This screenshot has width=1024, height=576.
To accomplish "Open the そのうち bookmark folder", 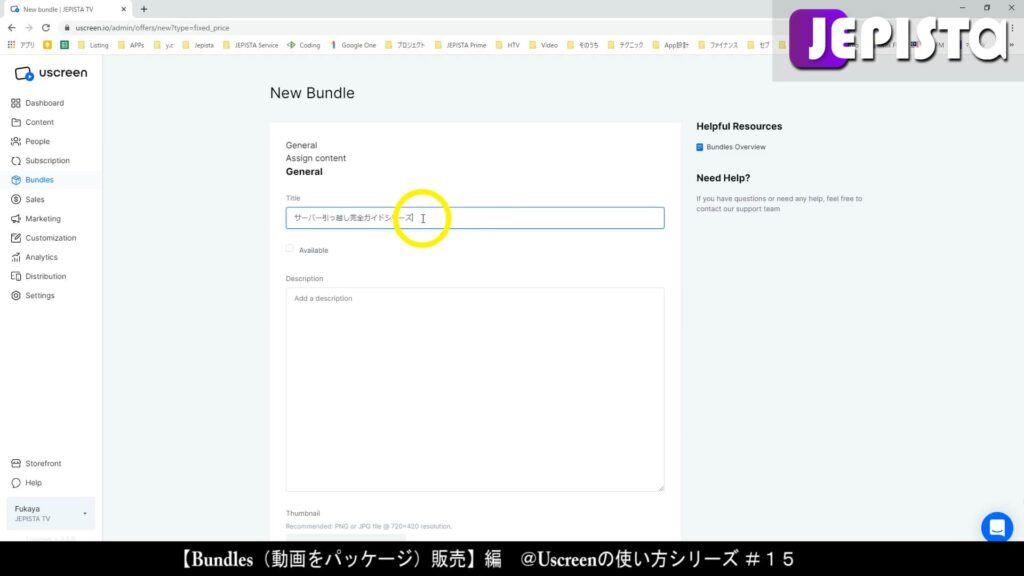I will tap(583, 45).
